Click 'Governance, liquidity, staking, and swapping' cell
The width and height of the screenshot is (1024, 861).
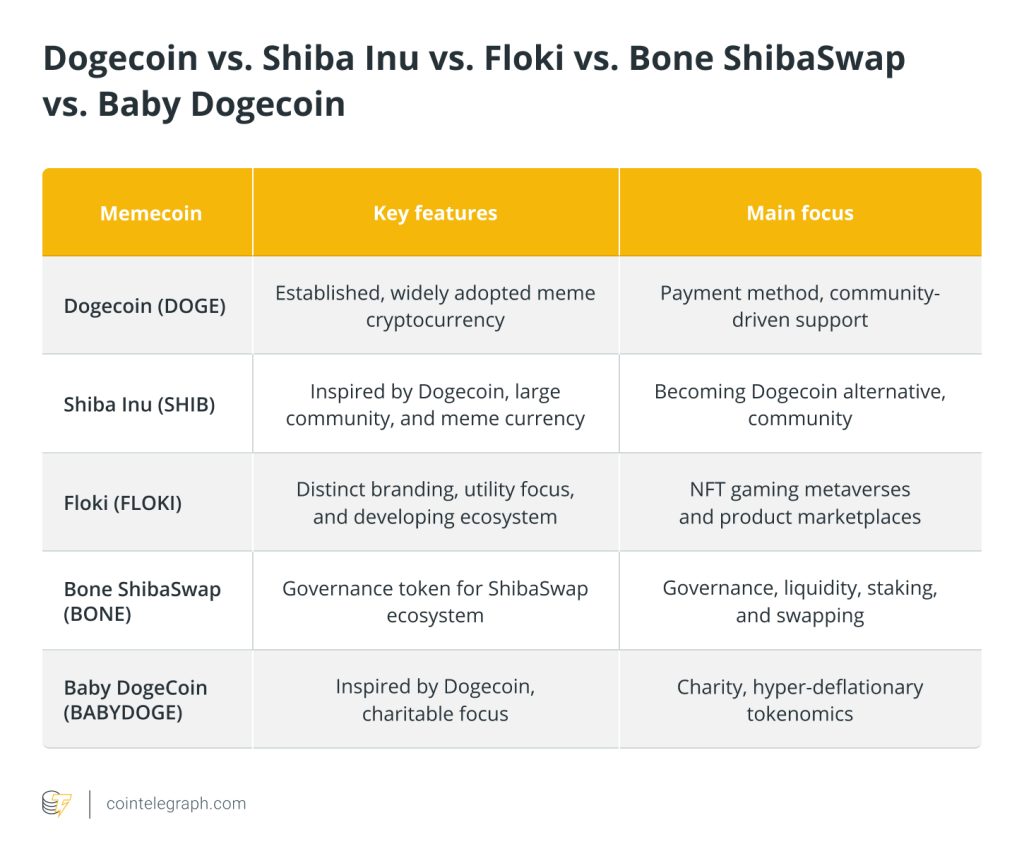tap(800, 601)
